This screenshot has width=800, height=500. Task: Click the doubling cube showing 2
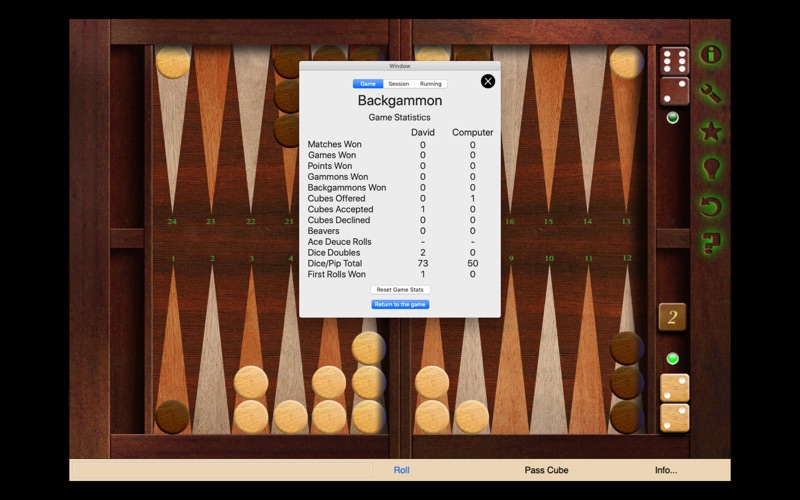point(672,317)
